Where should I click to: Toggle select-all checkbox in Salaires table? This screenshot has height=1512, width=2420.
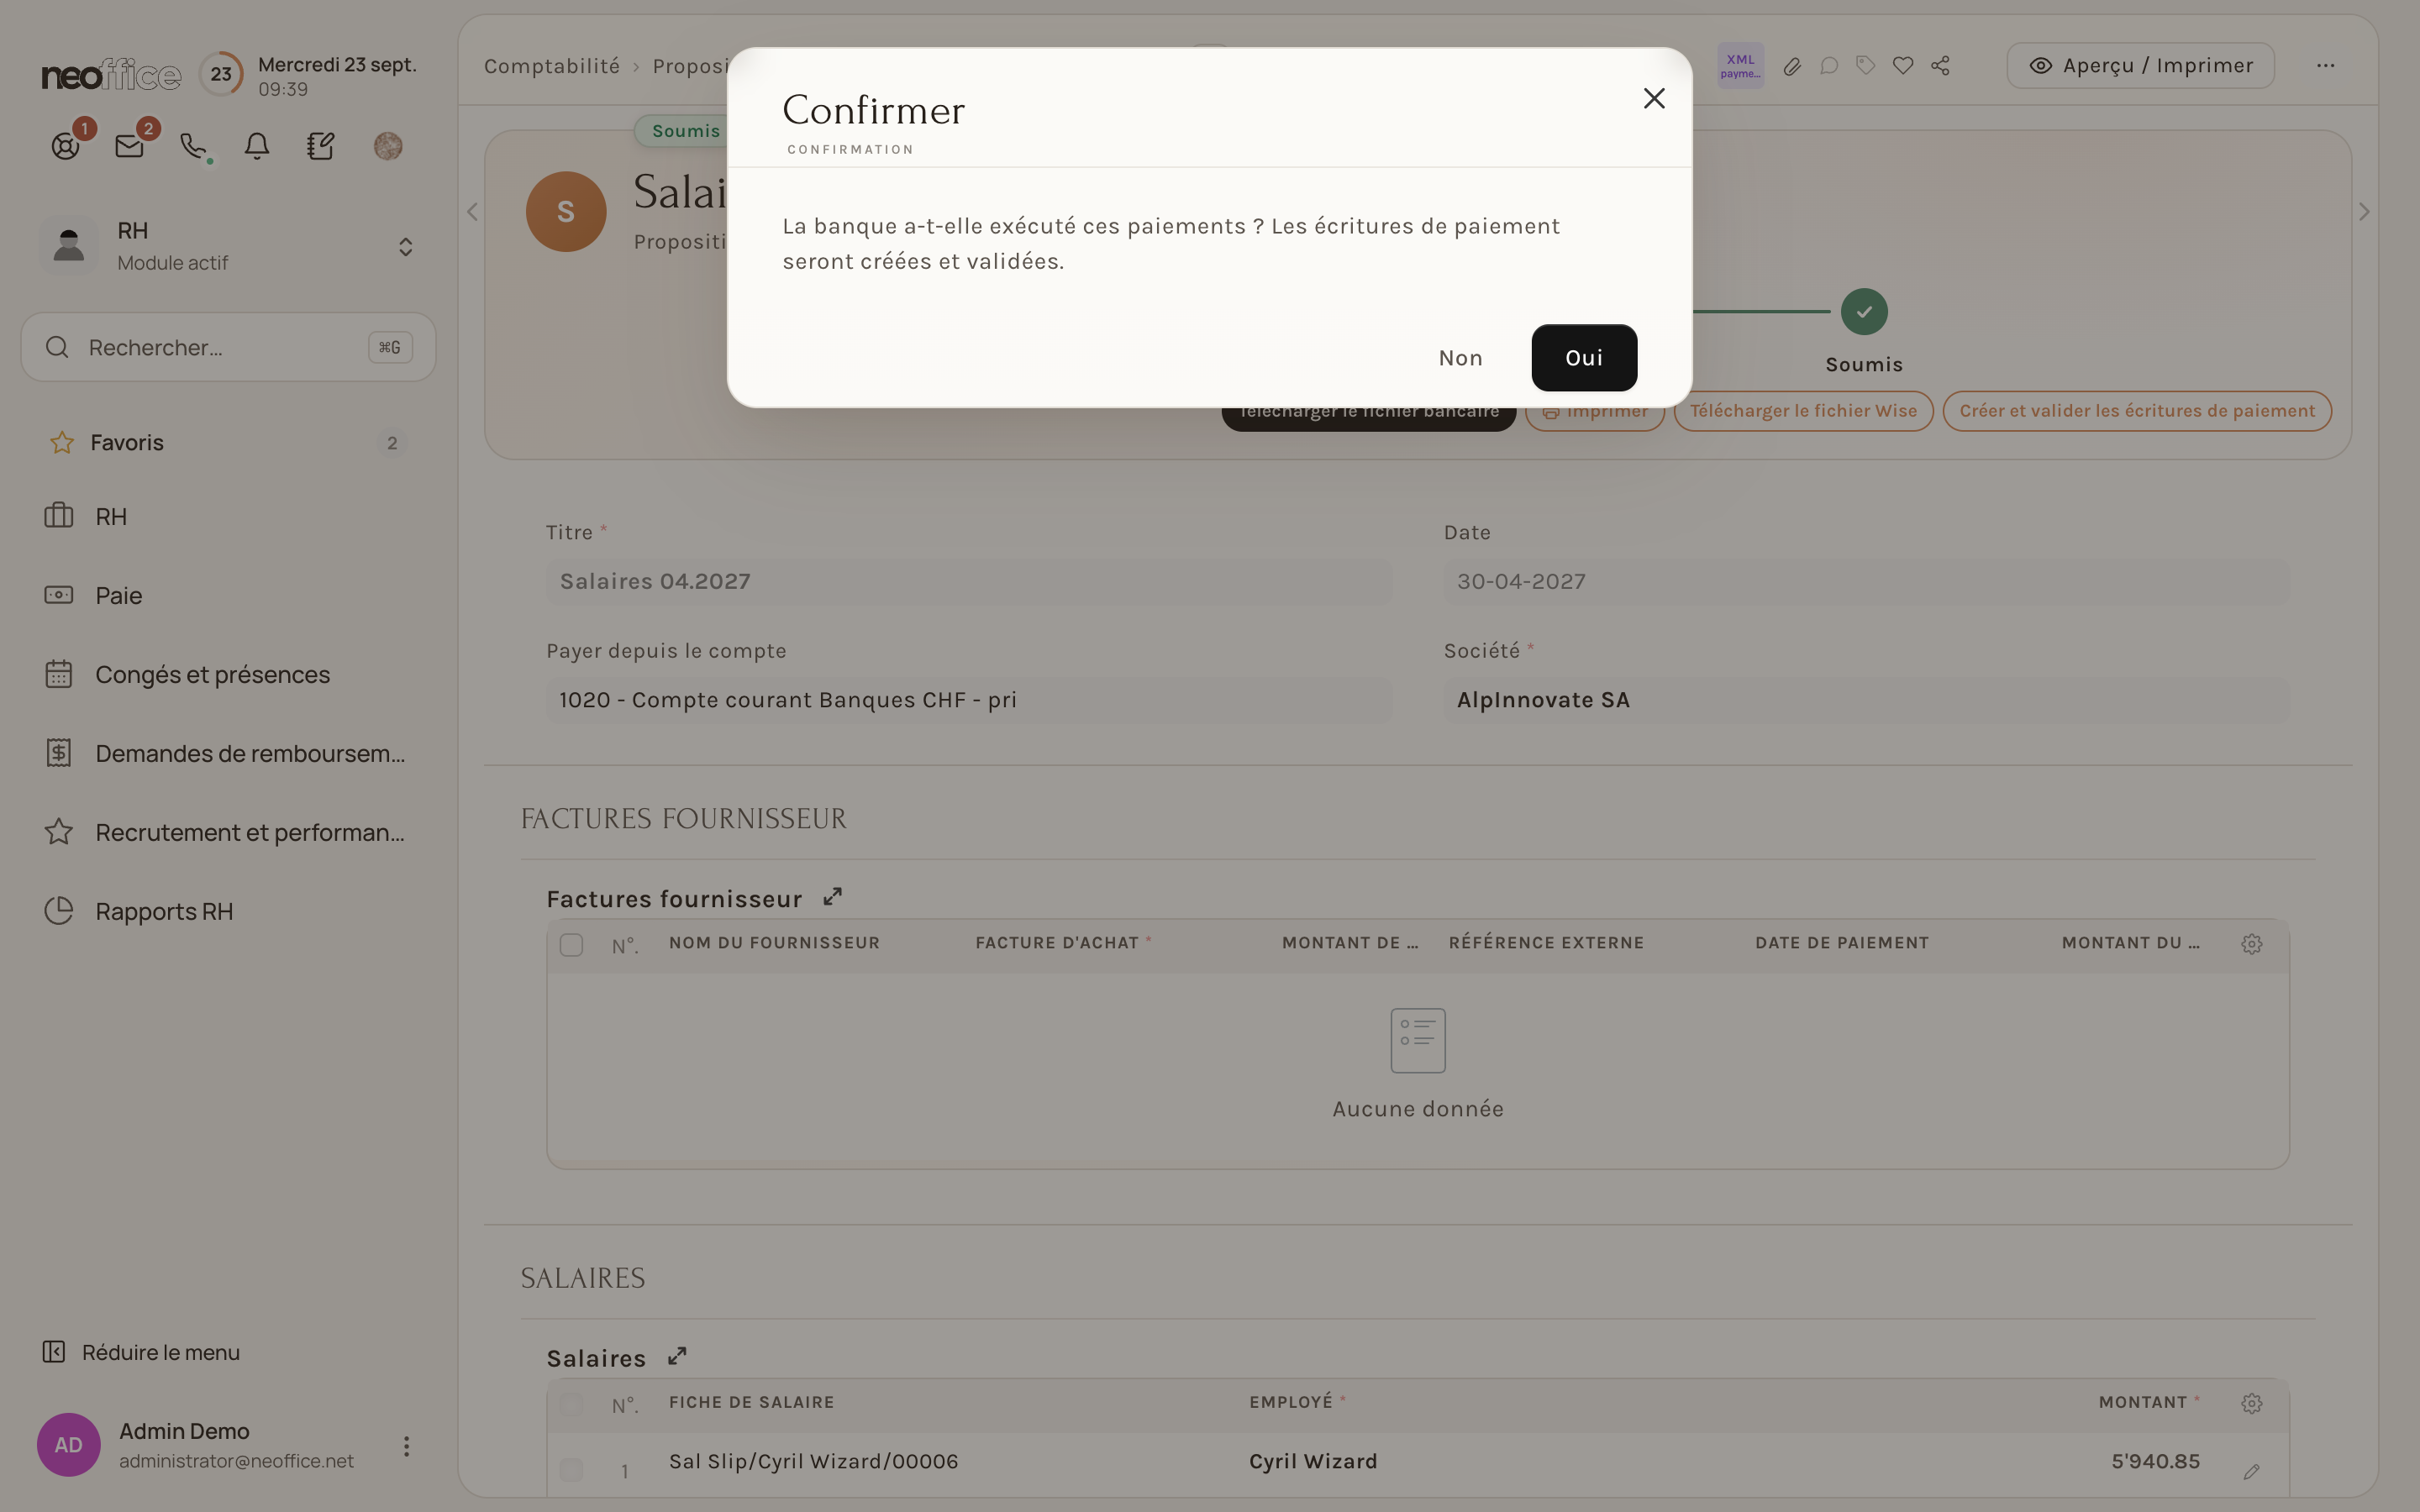[x=571, y=1404]
